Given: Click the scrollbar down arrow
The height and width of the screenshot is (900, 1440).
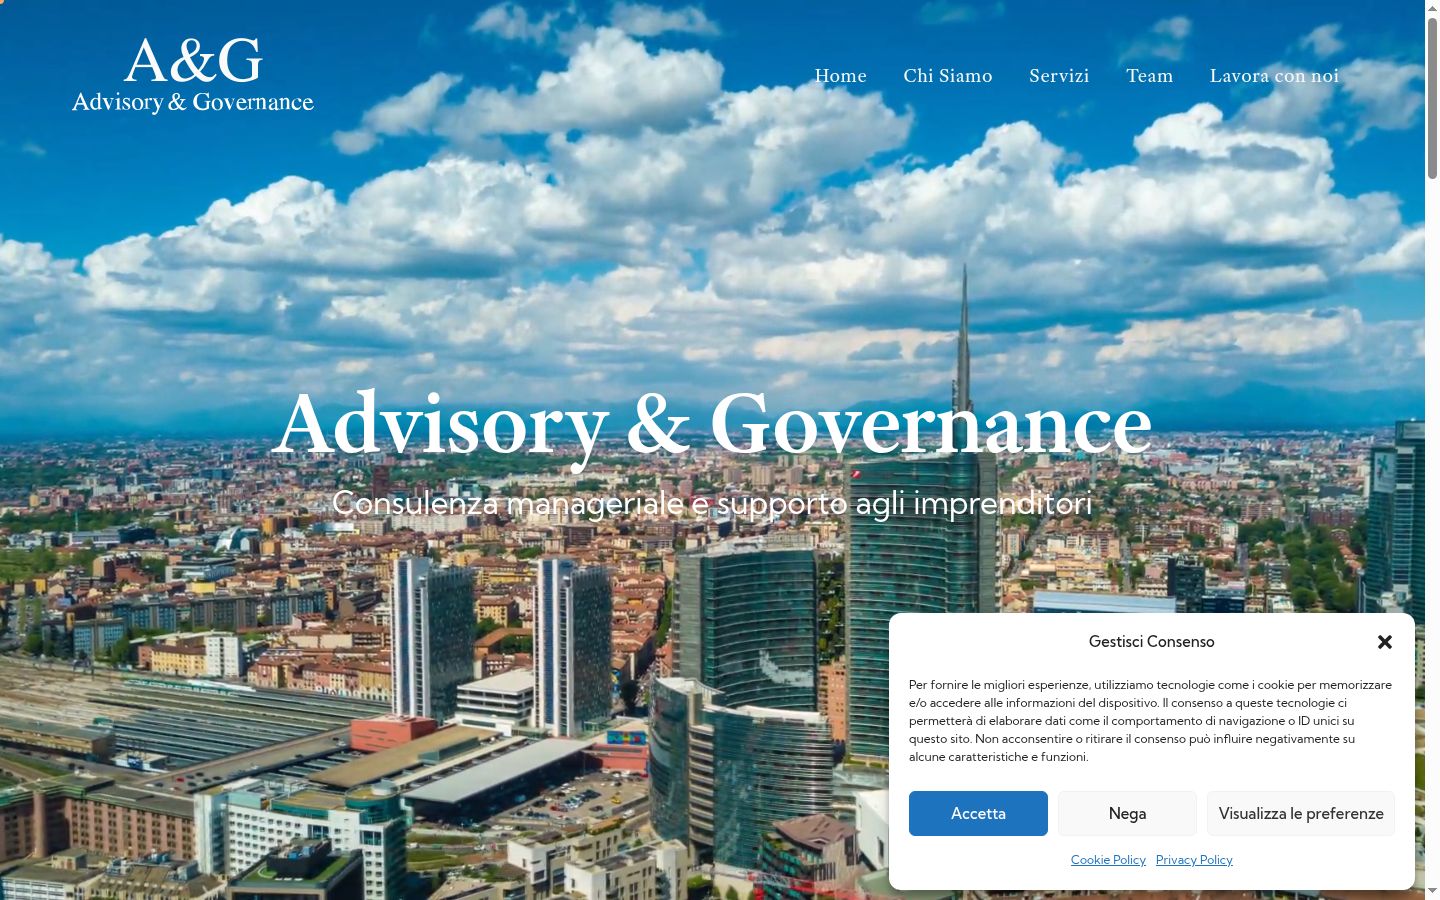Looking at the screenshot, I should 1432,891.
